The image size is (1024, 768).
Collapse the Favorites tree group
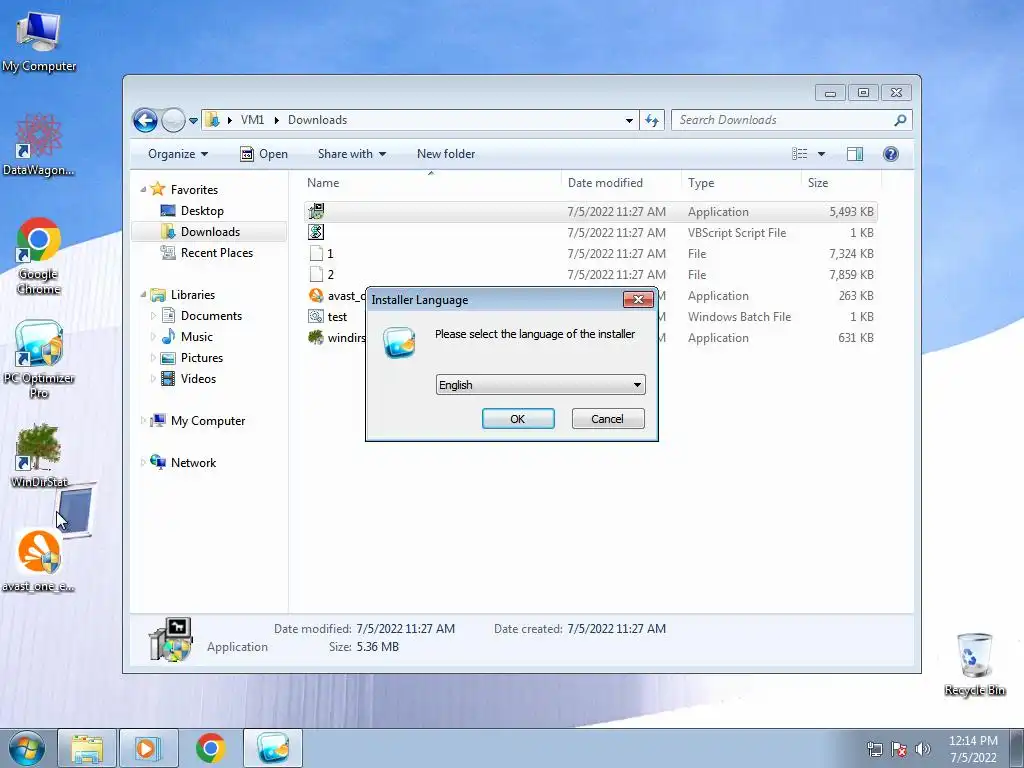[143, 189]
